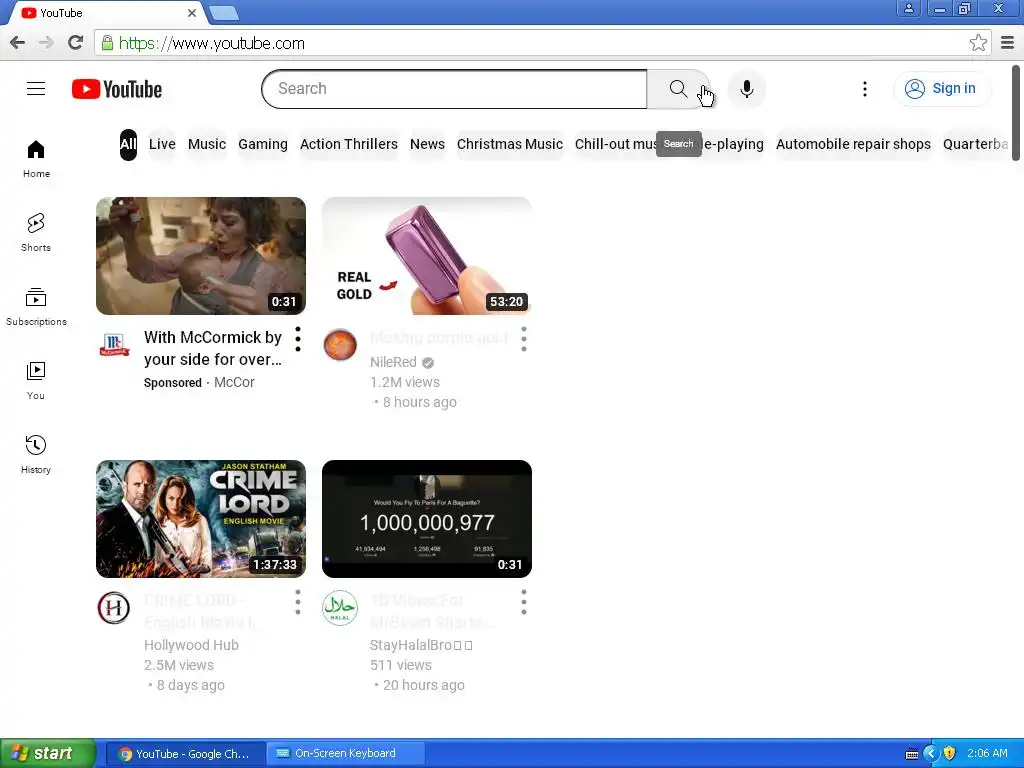Focus the YouTube search input field
Screen dimensions: 1024x768
point(455,89)
